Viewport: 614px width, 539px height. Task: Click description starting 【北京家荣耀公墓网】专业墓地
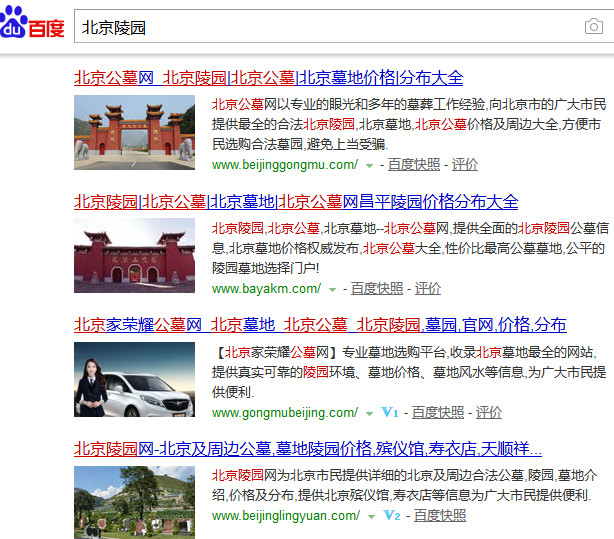(409, 372)
